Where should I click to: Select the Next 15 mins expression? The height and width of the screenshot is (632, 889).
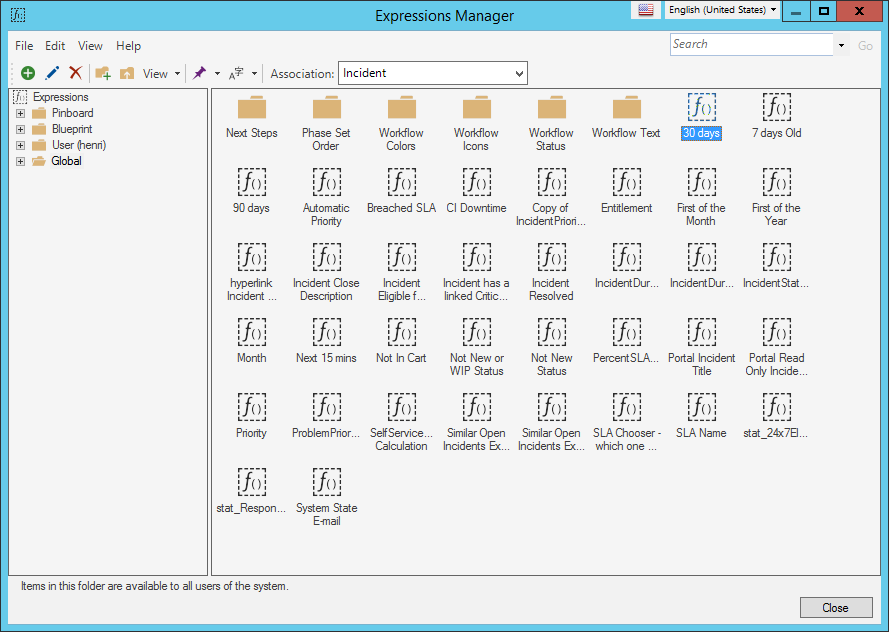click(x=327, y=342)
